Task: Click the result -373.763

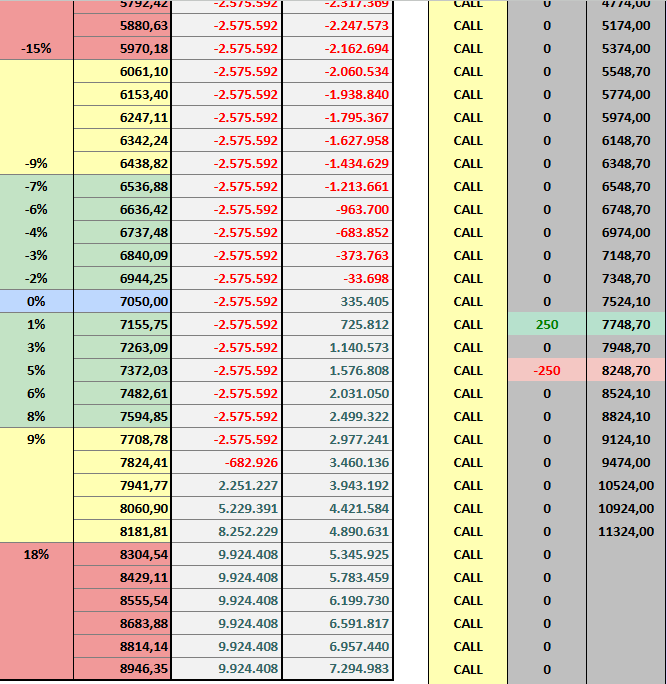Action: tap(338, 256)
